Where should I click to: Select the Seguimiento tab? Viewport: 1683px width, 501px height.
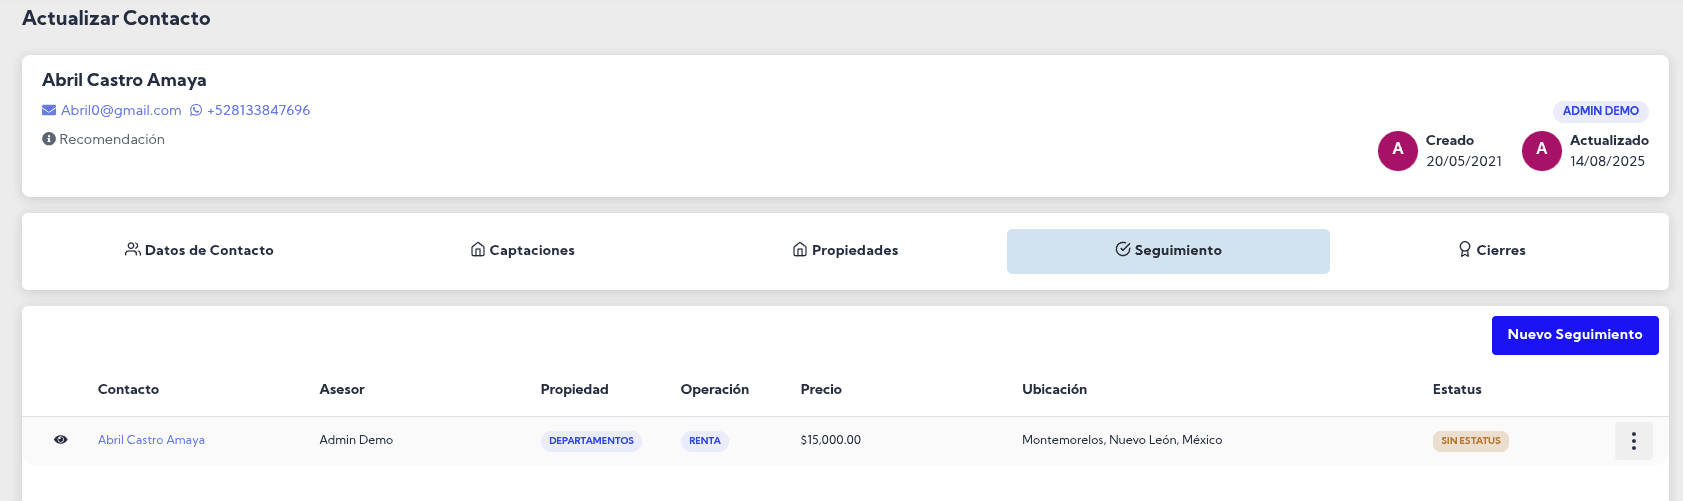(x=1168, y=251)
